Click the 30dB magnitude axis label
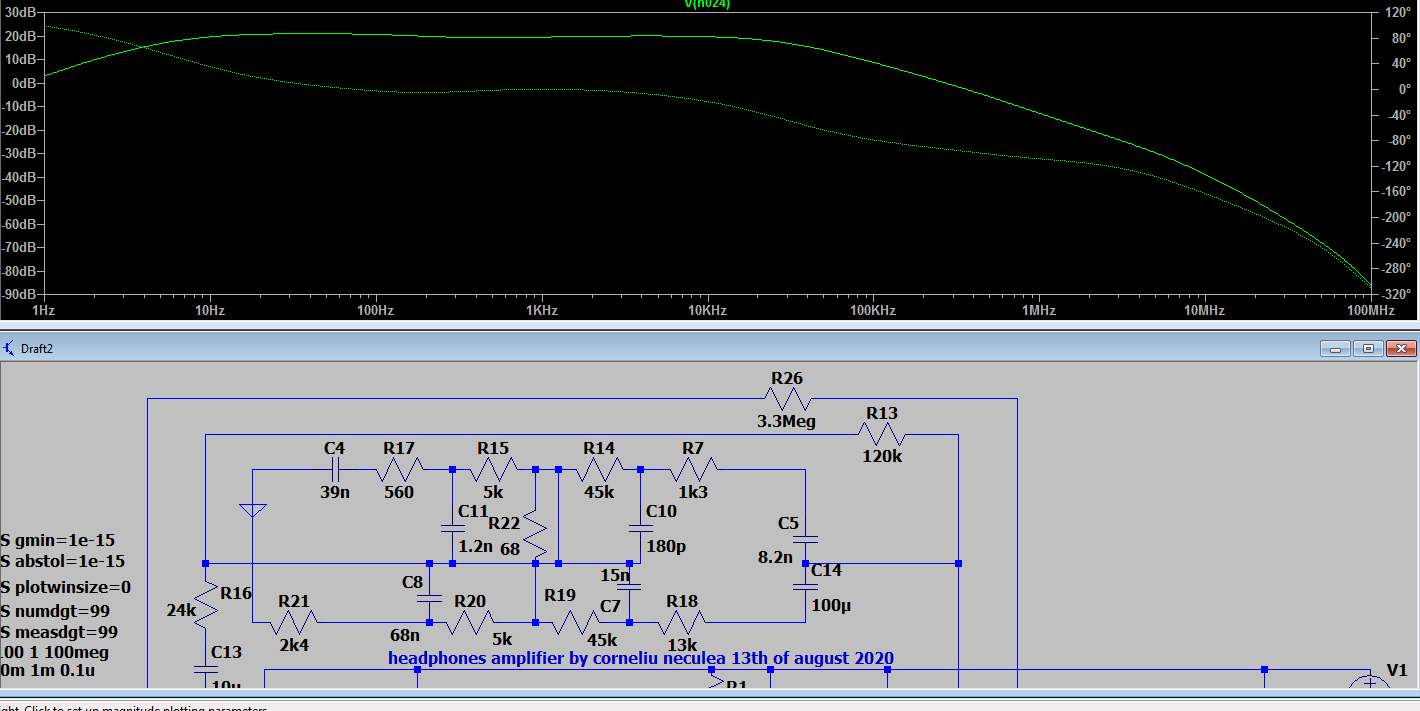The height and width of the screenshot is (711, 1420). (20, 12)
